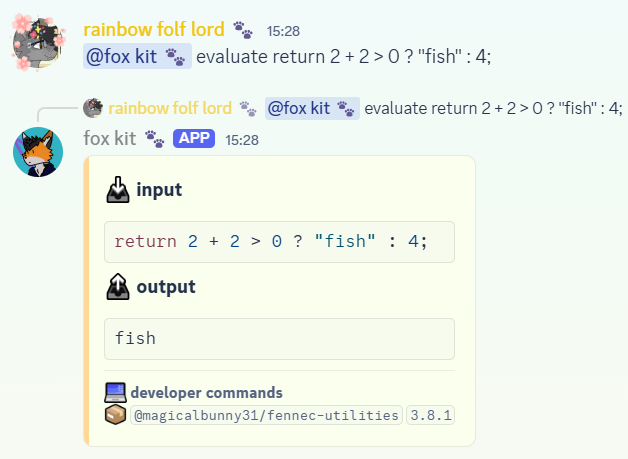Click the input code block with return statement

click(x=279, y=242)
